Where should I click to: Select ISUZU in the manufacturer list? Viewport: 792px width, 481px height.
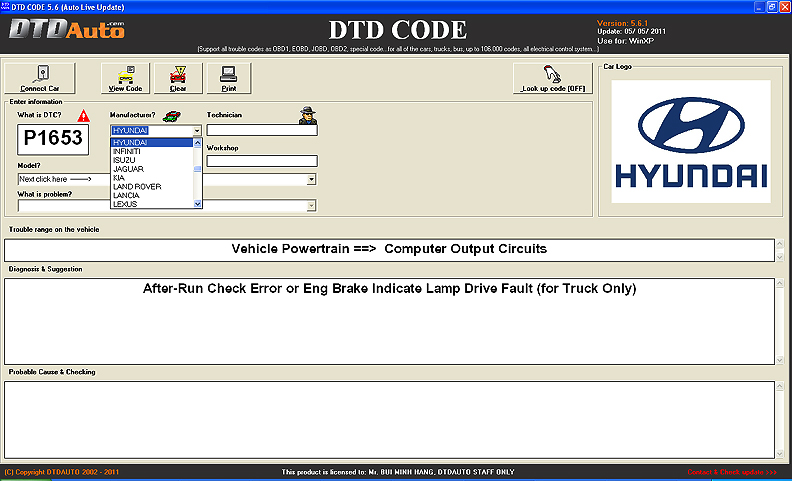pos(152,160)
